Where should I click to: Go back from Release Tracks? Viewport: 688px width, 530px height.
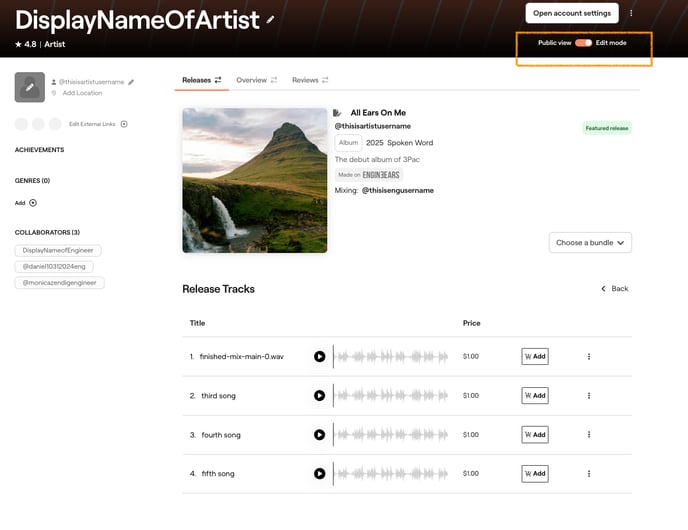(x=615, y=288)
